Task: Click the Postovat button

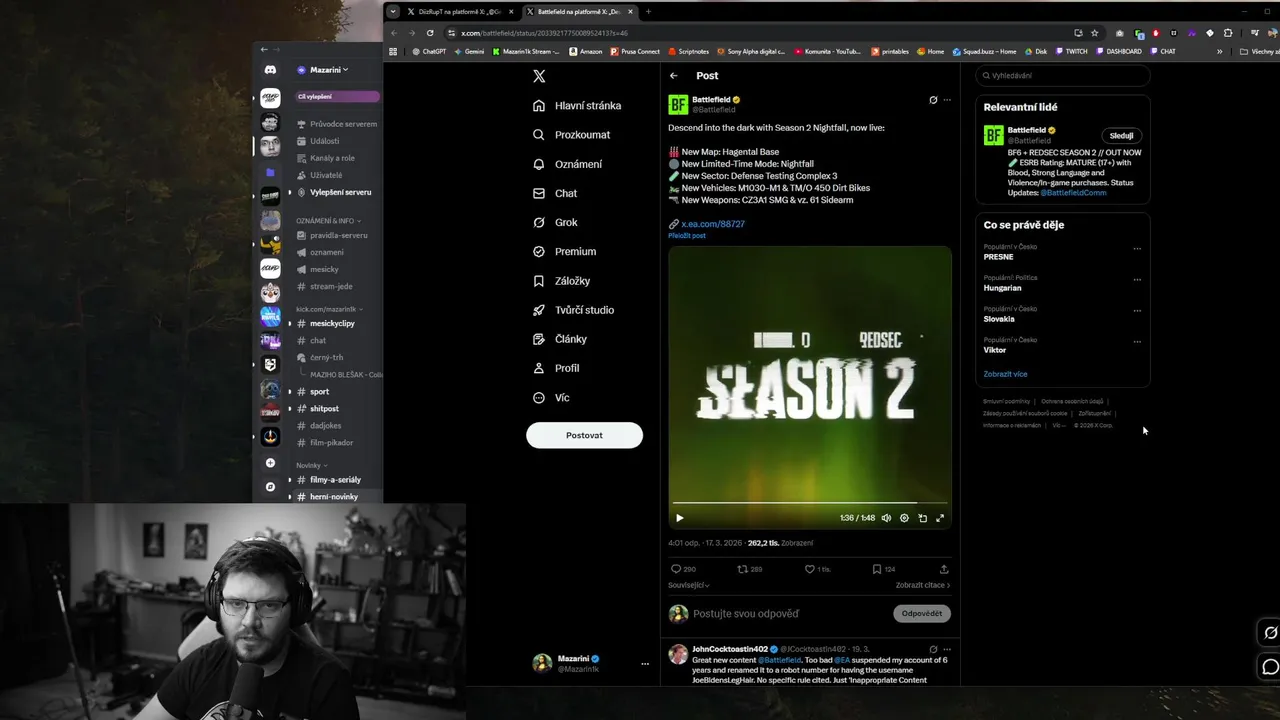Action: point(584,435)
